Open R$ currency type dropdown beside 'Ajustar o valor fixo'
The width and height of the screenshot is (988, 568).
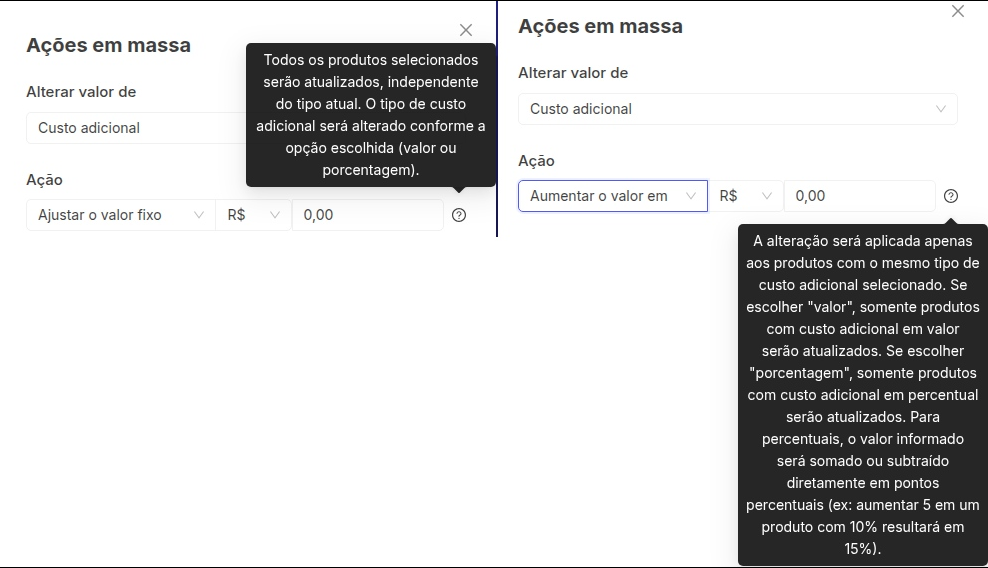click(253, 215)
